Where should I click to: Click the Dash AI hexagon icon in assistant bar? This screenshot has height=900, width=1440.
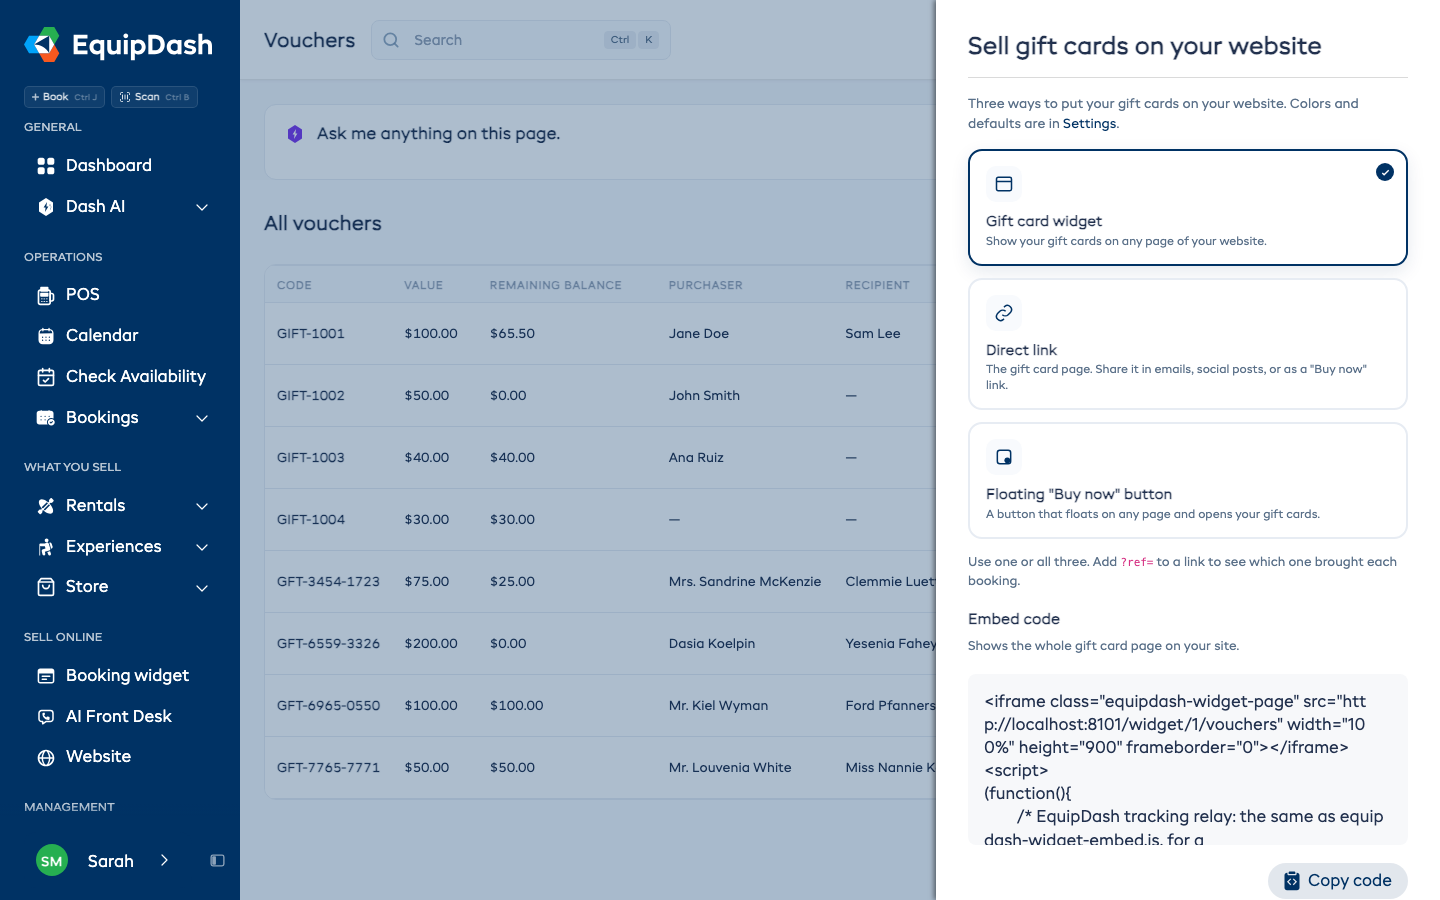pyautogui.click(x=295, y=134)
